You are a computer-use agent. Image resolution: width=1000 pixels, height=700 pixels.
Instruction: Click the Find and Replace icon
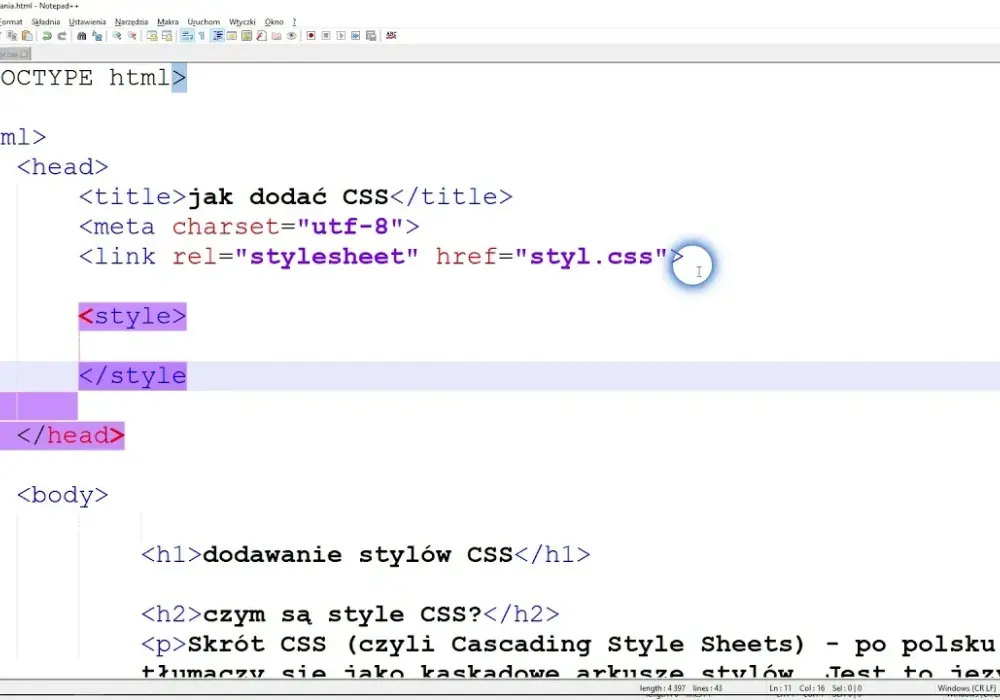[97, 36]
